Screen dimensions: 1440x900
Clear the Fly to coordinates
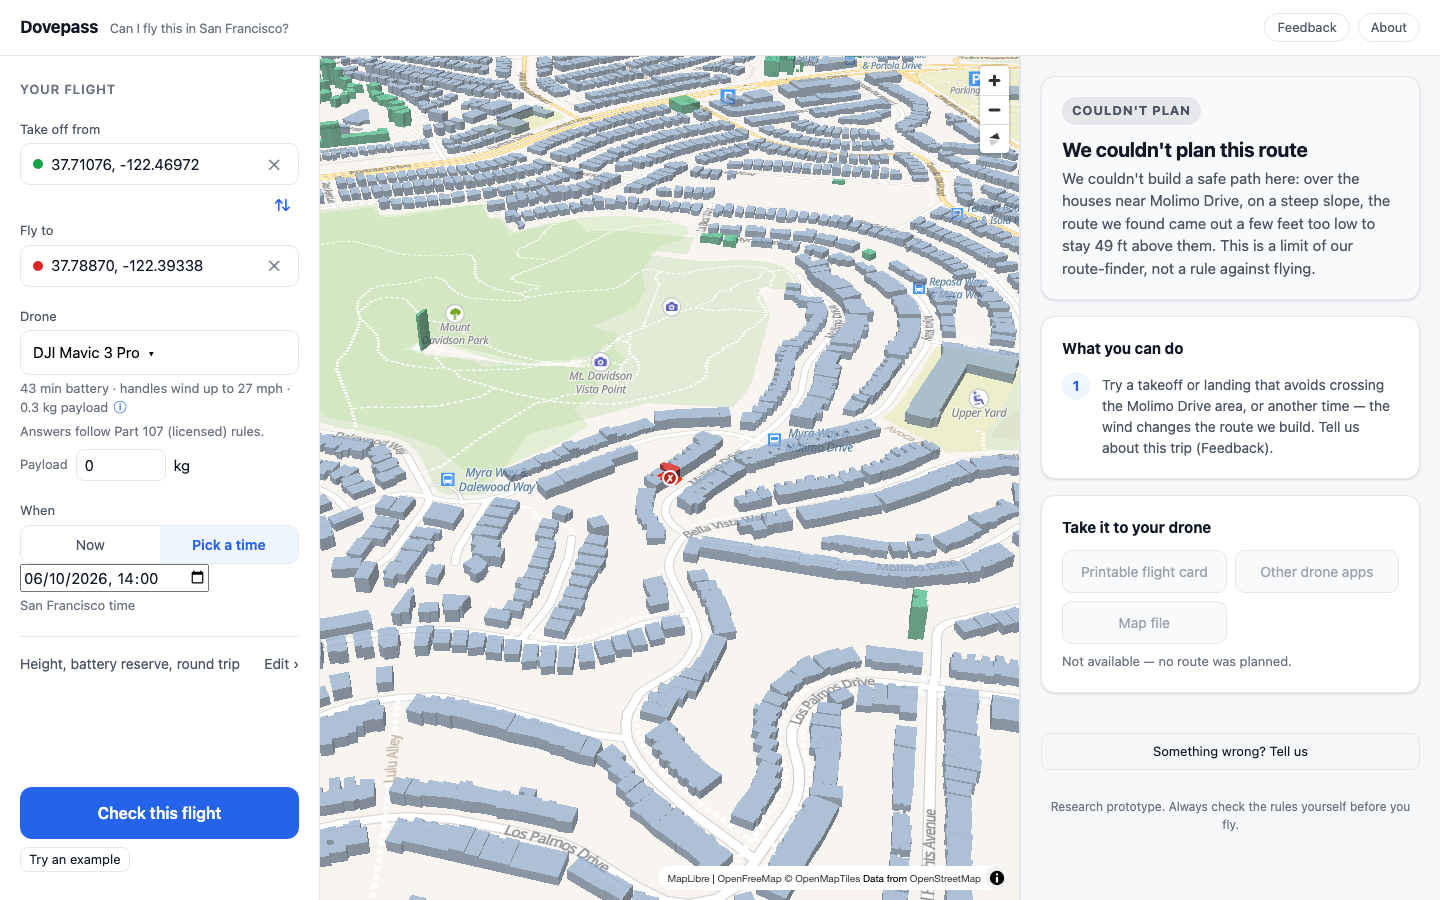point(274,266)
